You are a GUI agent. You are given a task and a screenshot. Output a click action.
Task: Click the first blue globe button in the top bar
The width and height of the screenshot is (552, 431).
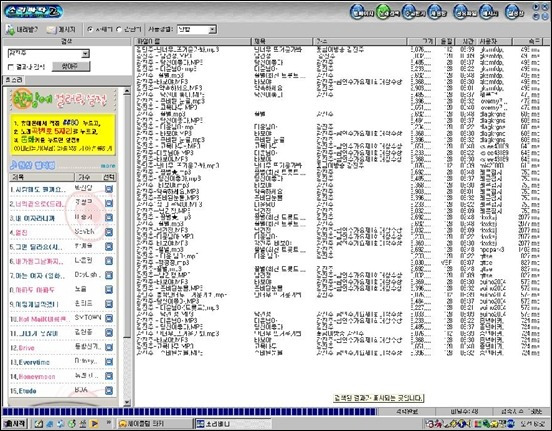(361, 13)
